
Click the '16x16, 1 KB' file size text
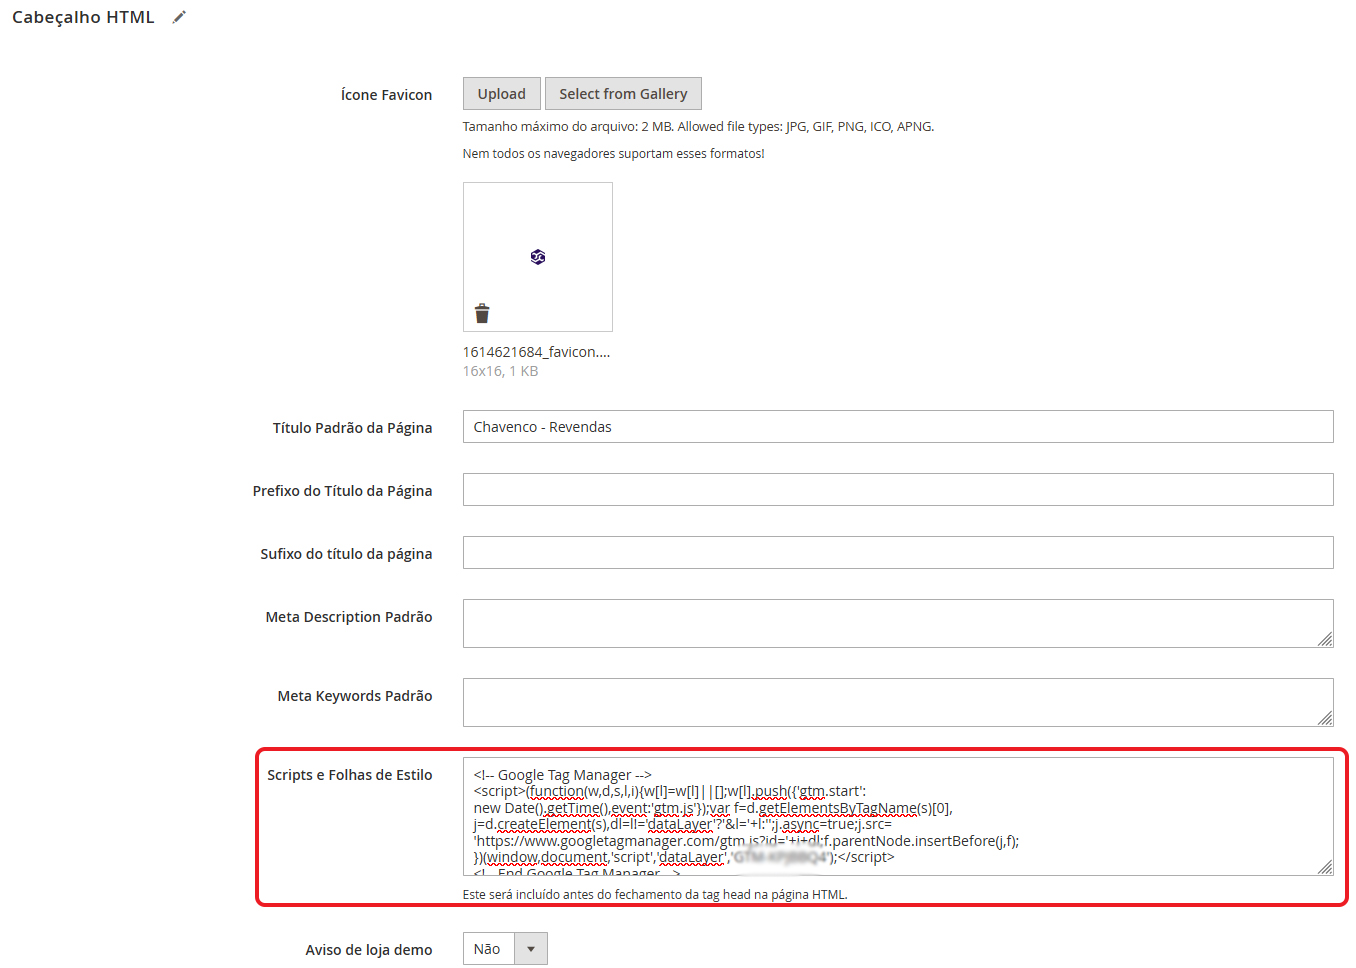500,371
